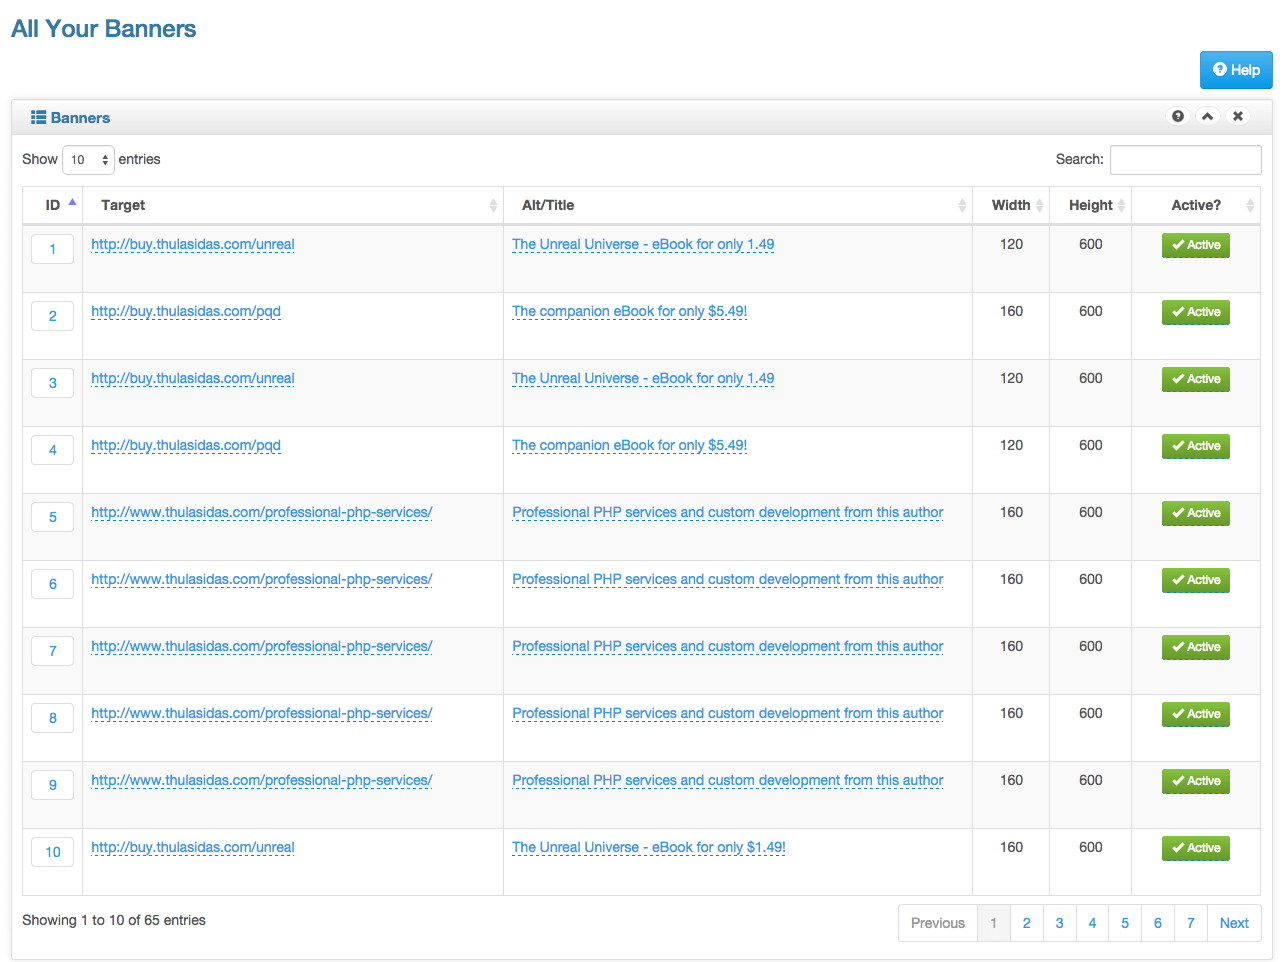Click 'Showing 1 to 10 of 65 entries'
This screenshot has height=962, width=1284.
114,920
